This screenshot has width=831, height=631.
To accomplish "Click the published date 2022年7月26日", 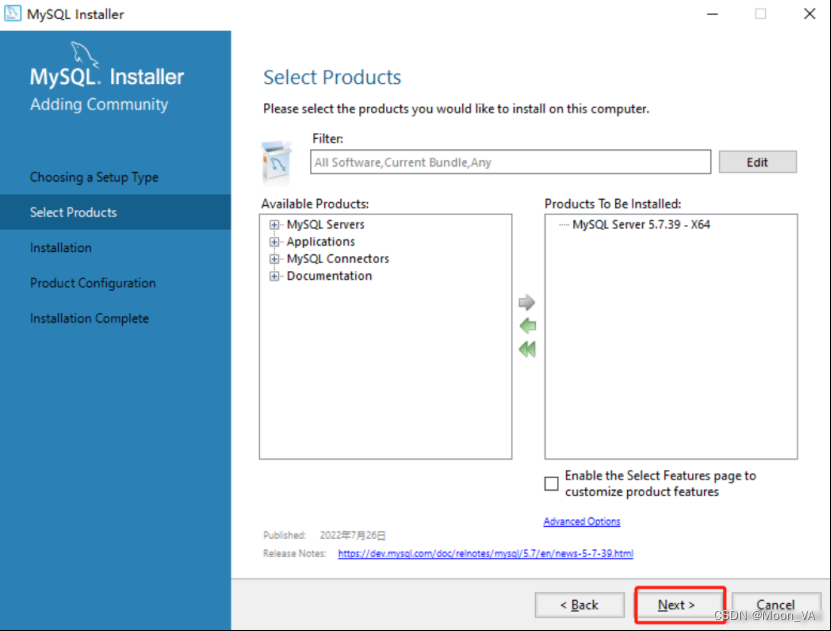I will (x=352, y=535).
